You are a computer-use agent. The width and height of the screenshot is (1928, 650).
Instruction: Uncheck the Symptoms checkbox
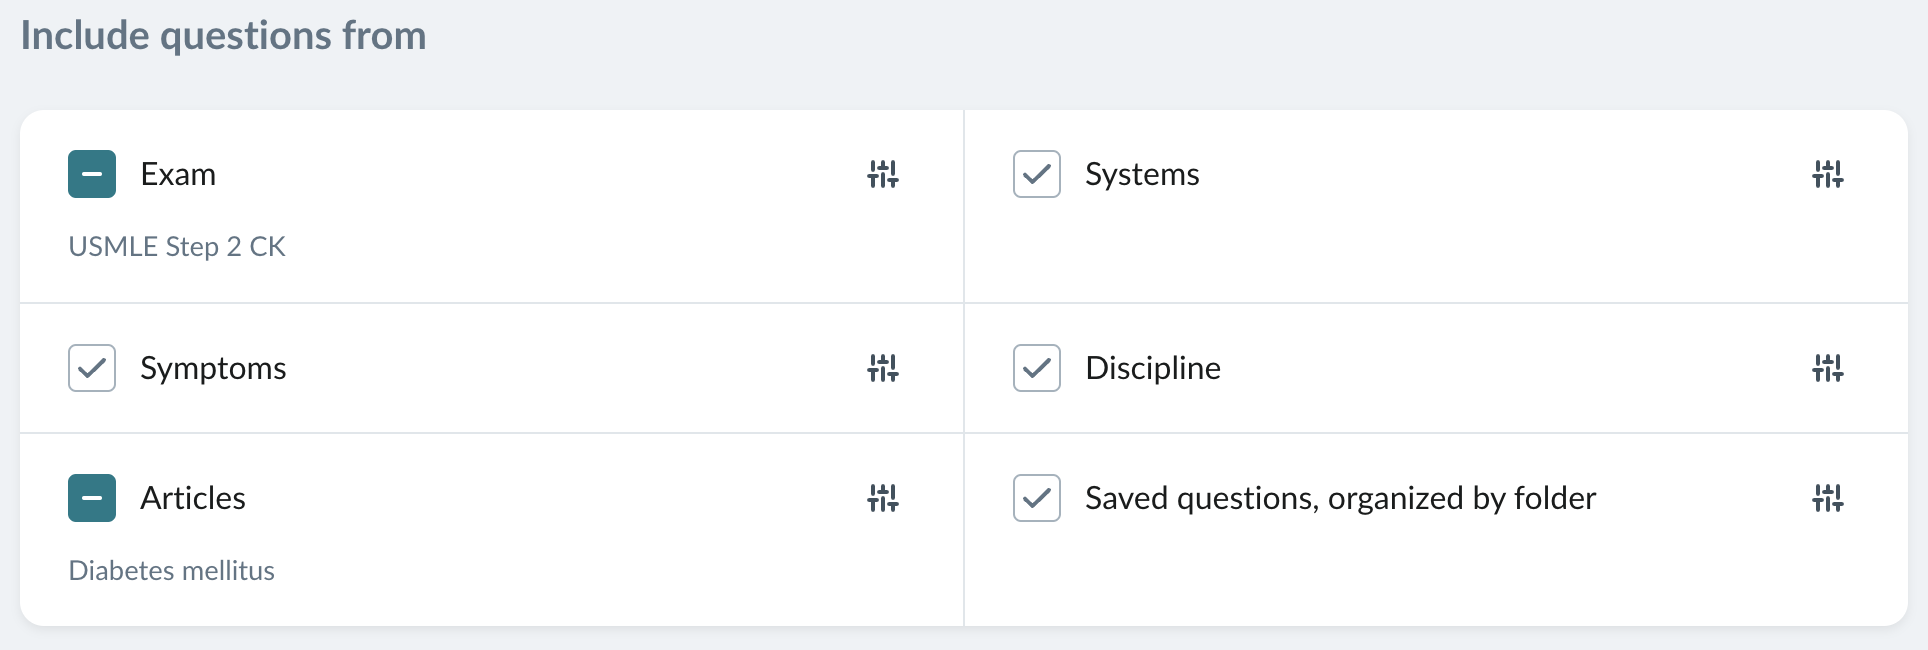(x=92, y=368)
